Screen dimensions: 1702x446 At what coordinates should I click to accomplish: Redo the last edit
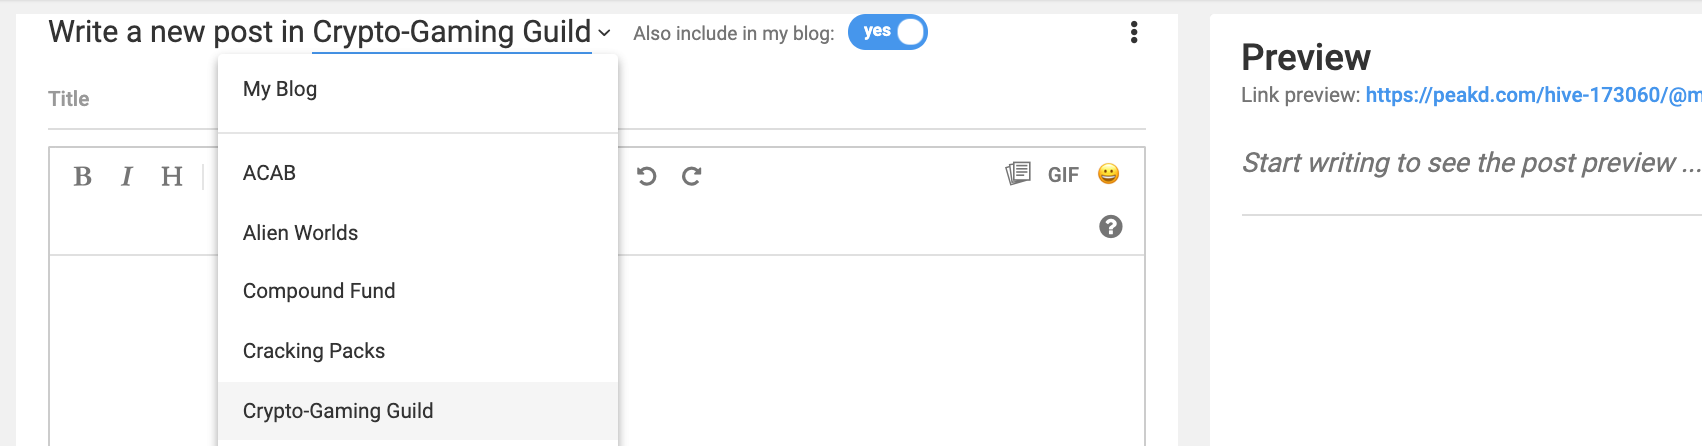[691, 176]
